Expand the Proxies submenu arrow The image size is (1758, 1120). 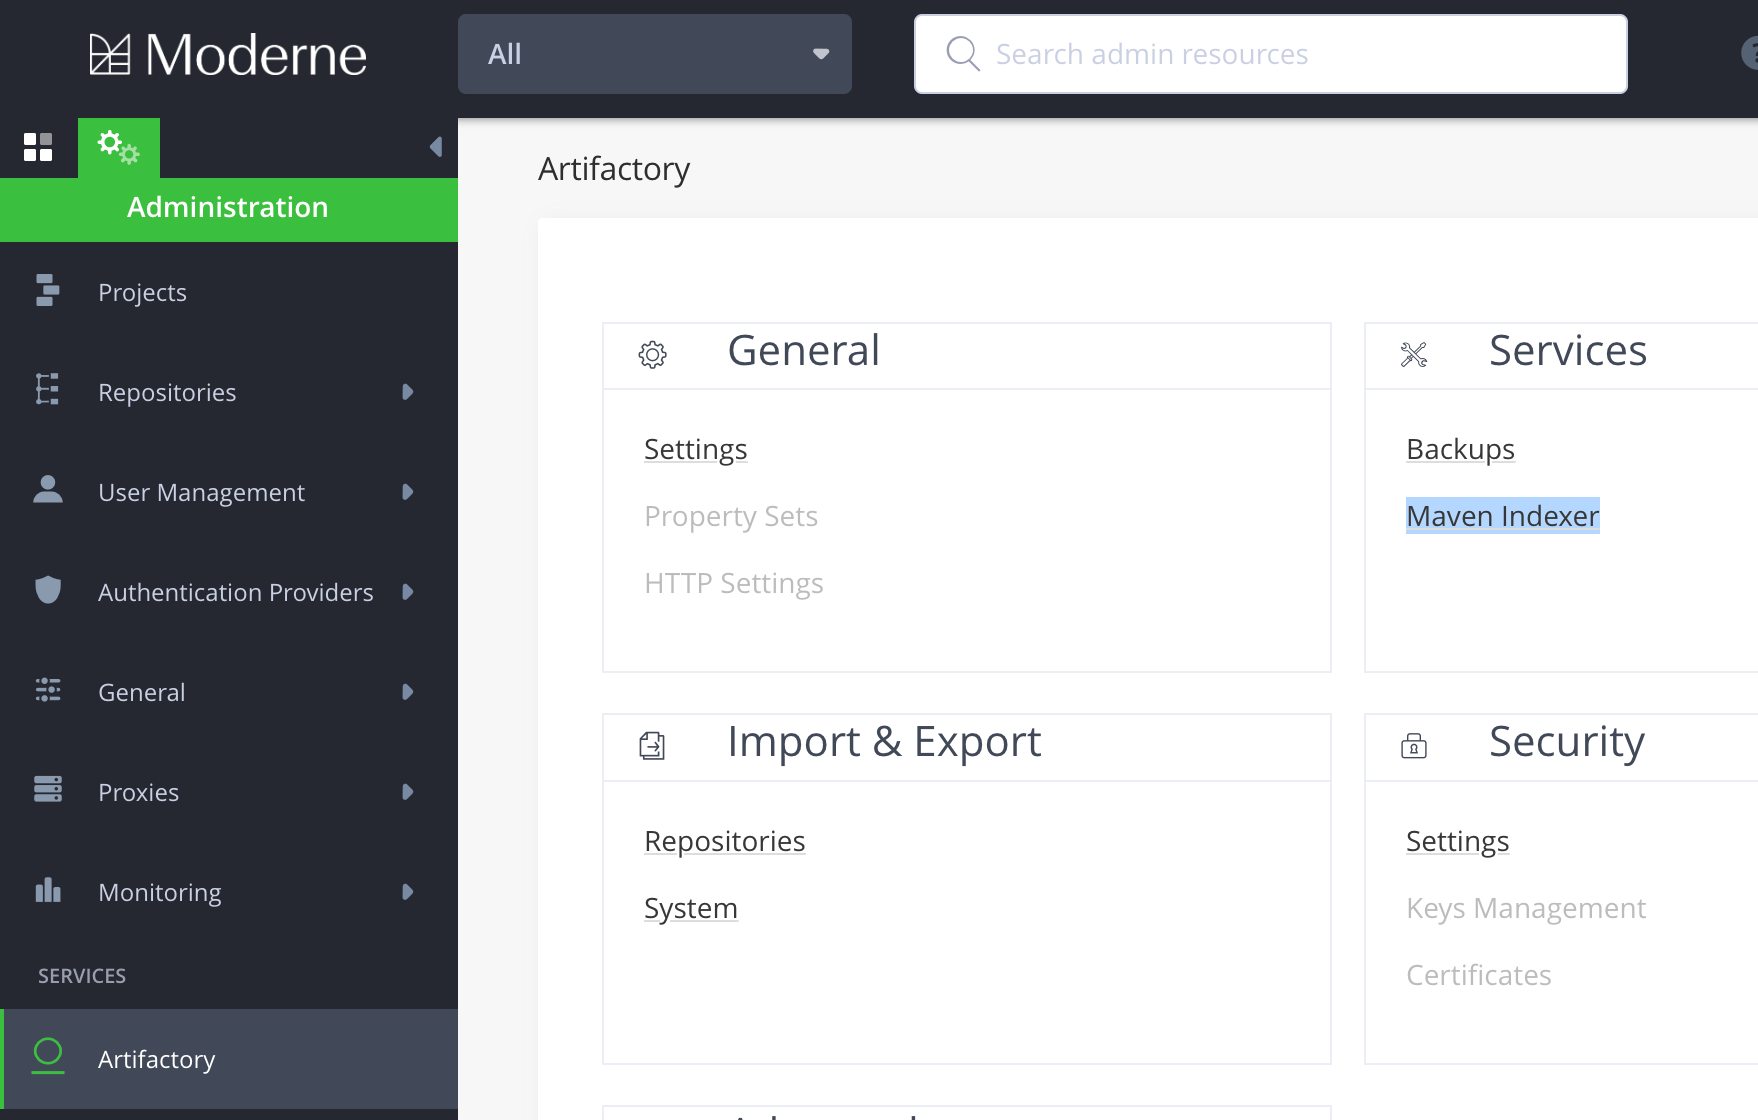click(x=407, y=792)
